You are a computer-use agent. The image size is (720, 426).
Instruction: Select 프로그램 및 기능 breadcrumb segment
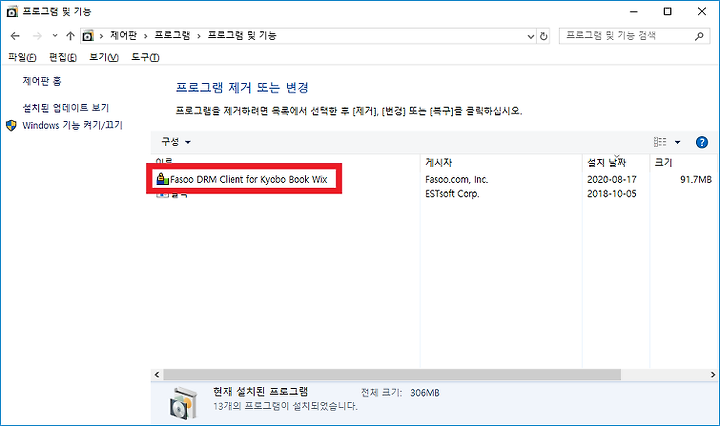(x=242, y=35)
